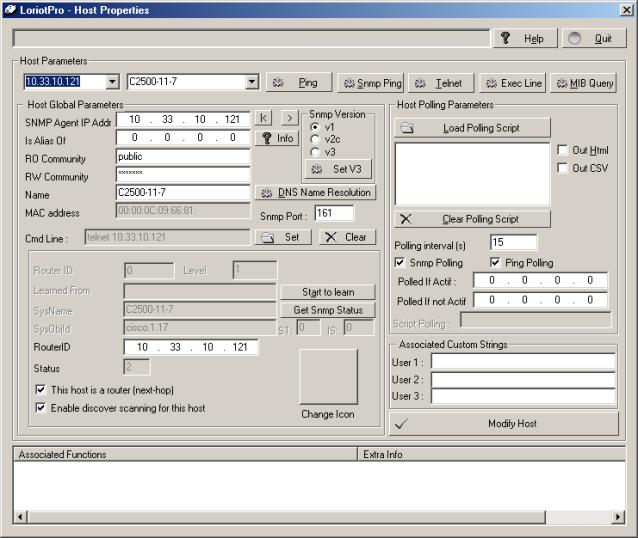
Task: Toggle the Ping Polling checkbox
Action: tap(496, 263)
